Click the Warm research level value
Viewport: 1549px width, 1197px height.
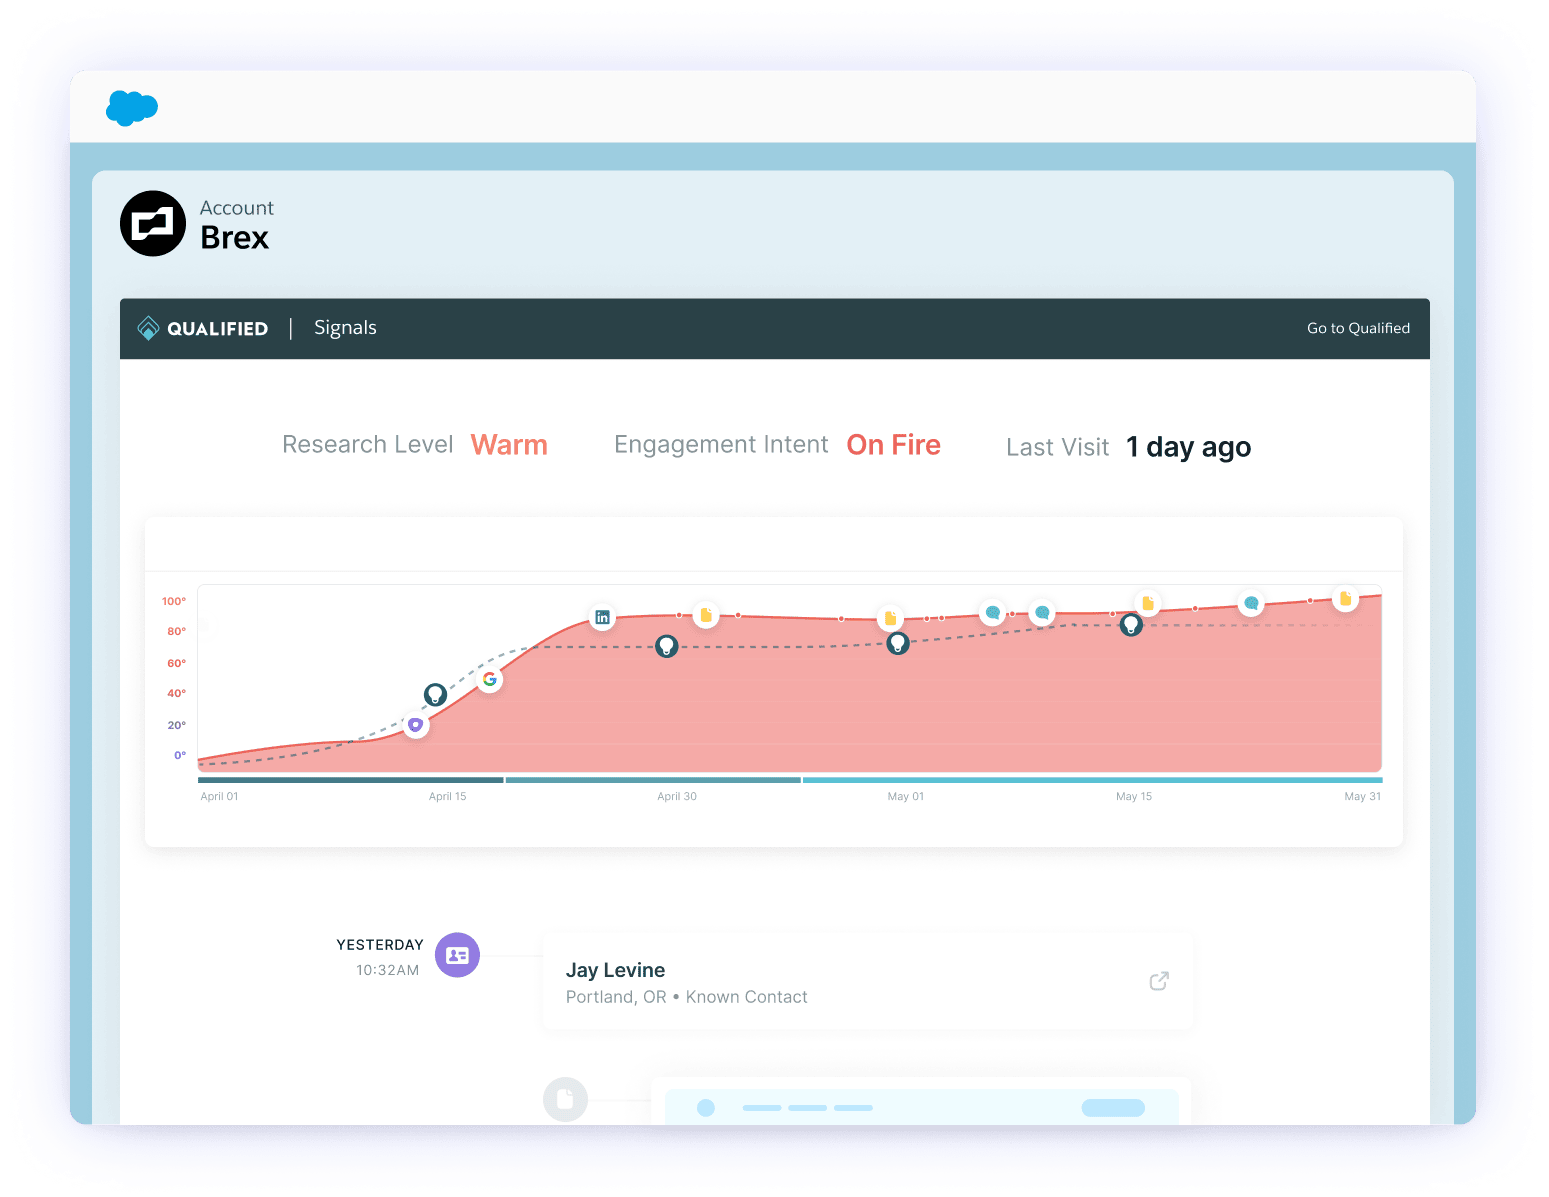(509, 445)
